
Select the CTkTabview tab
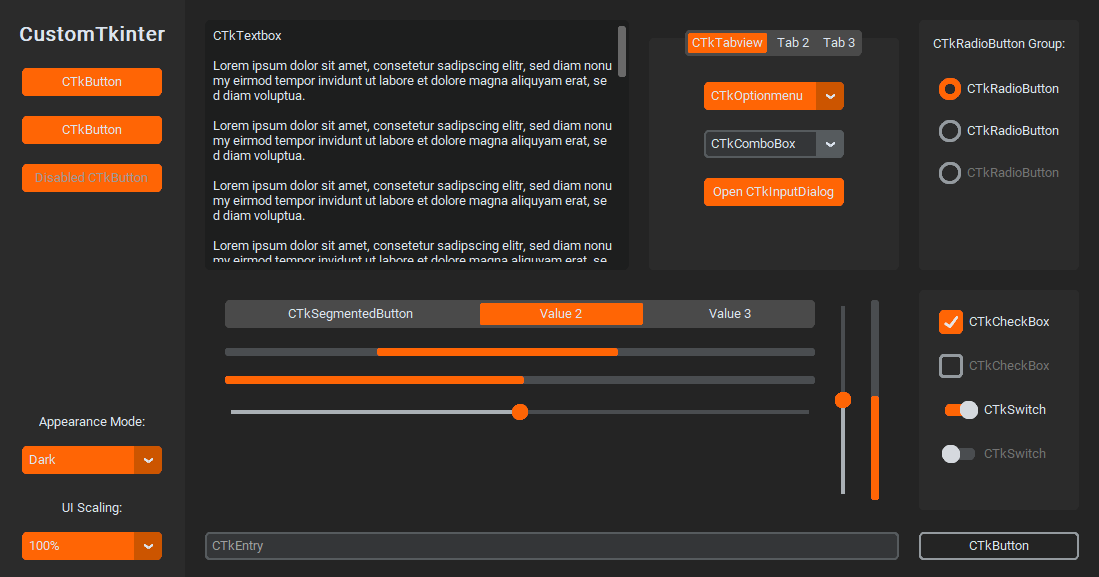[725, 42]
